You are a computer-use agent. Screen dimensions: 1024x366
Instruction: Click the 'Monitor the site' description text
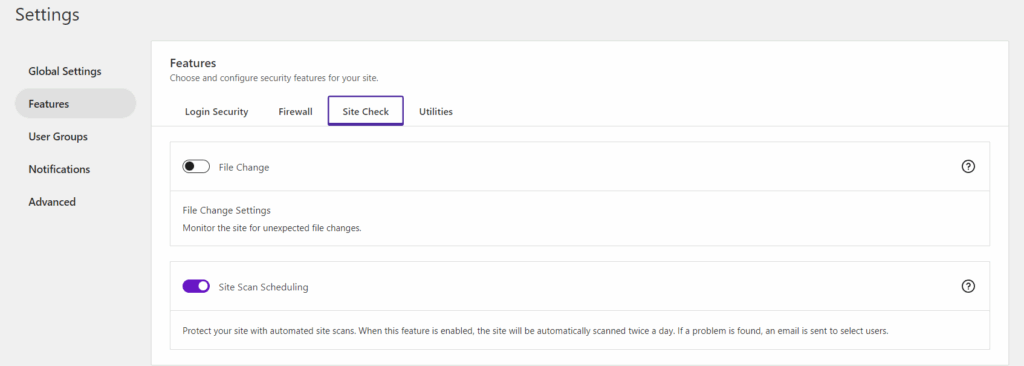point(272,229)
